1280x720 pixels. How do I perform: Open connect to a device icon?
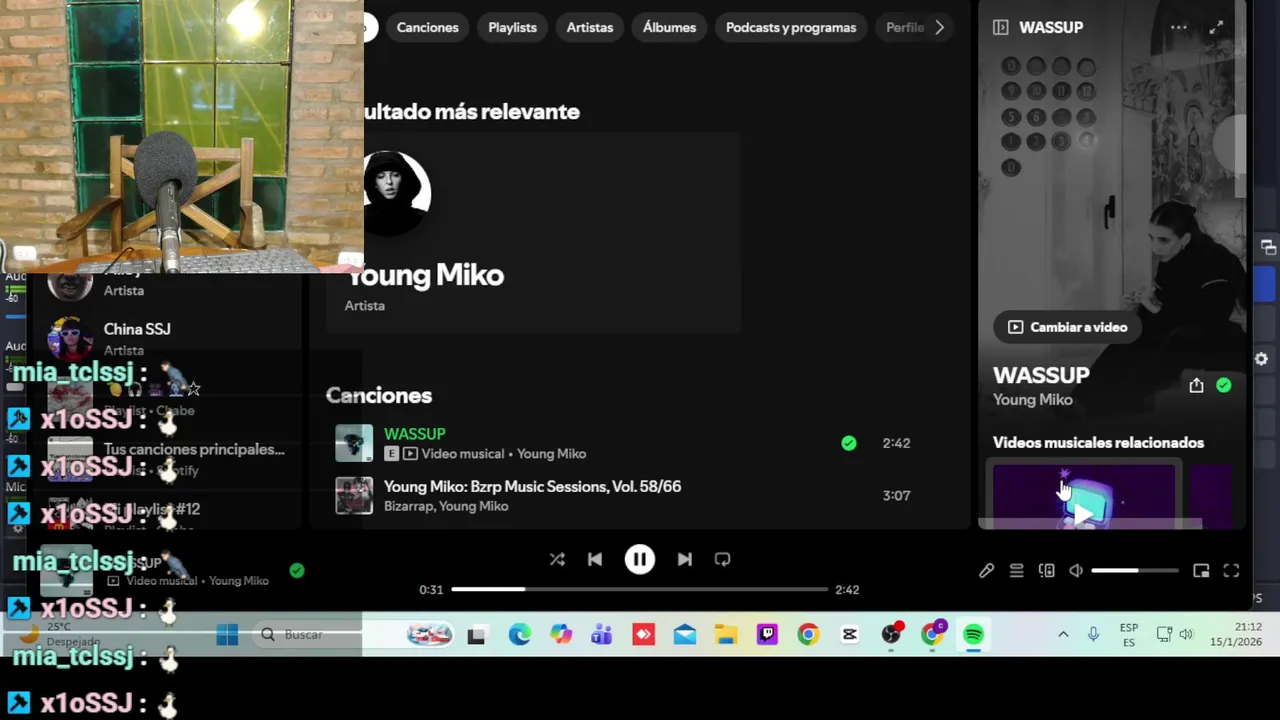(x=1046, y=570)
